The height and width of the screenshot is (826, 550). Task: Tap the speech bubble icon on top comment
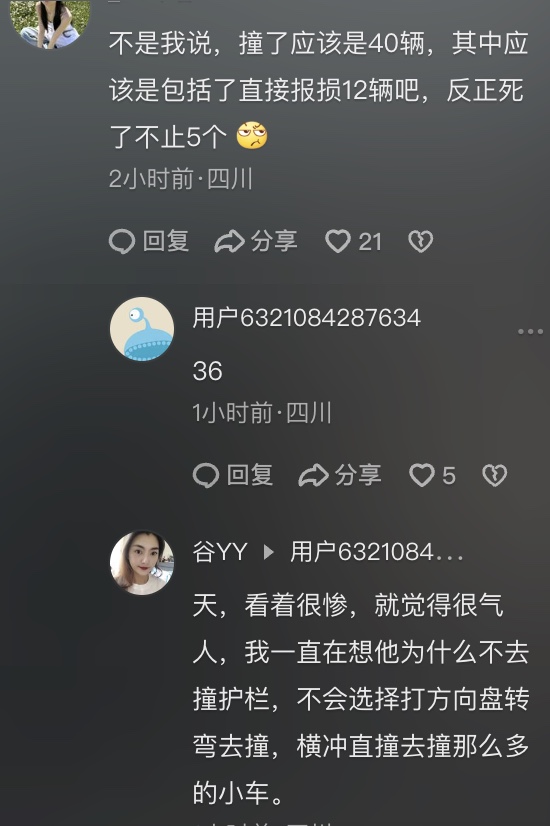[122, 242]
